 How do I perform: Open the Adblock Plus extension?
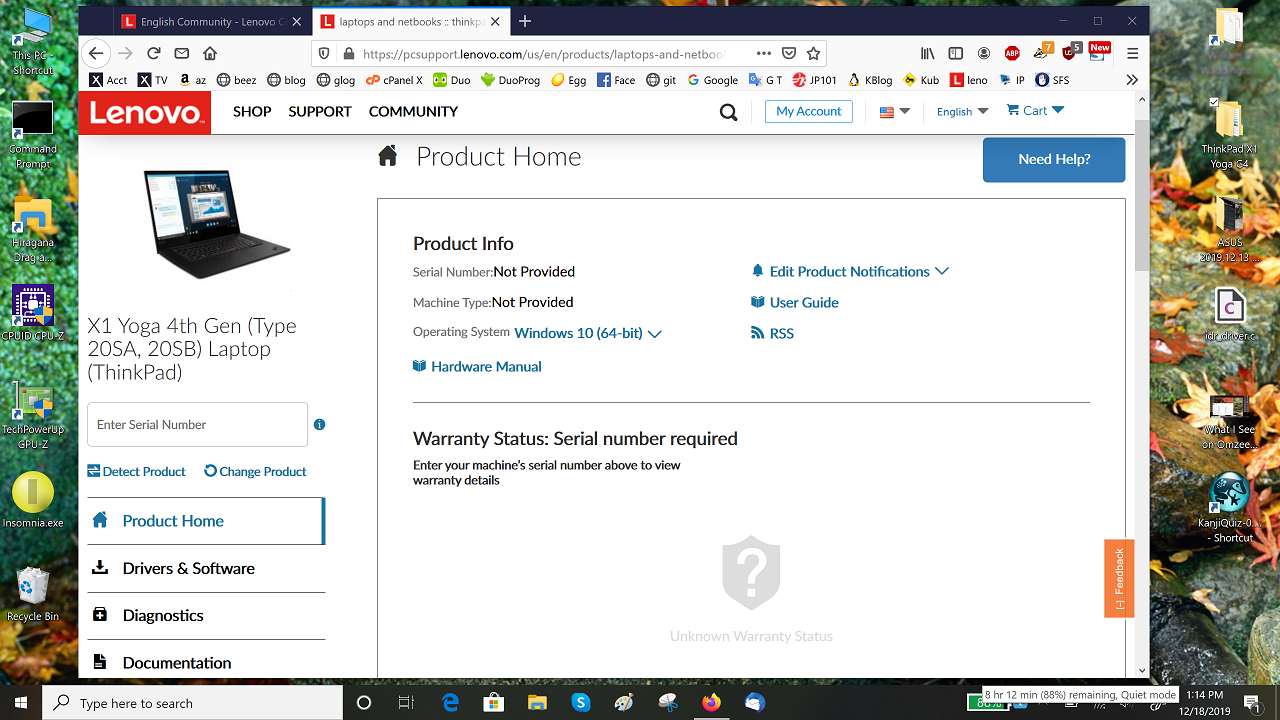click(x=1012, y=54)
